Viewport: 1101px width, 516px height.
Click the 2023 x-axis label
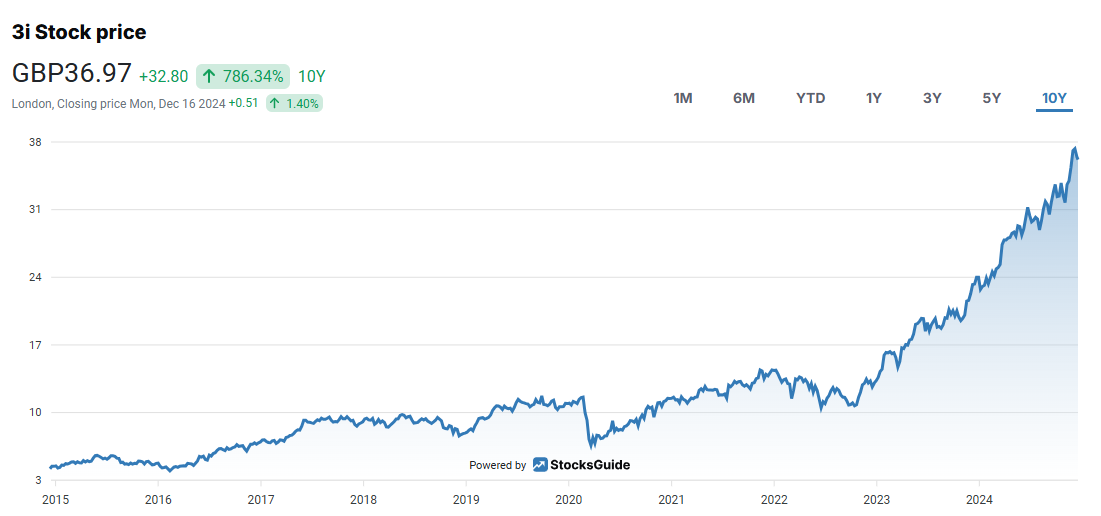pos(876,499)
